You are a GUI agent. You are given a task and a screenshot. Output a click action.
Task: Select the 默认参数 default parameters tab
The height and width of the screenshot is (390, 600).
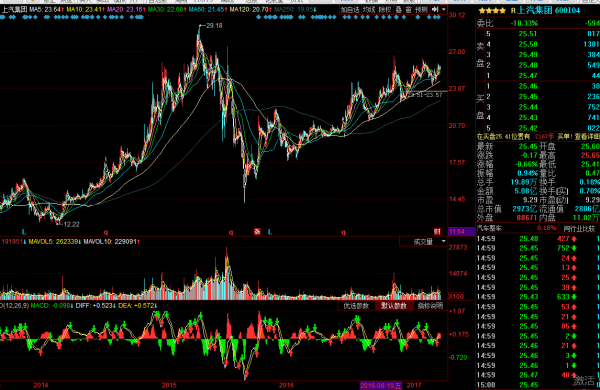[394, 305]
